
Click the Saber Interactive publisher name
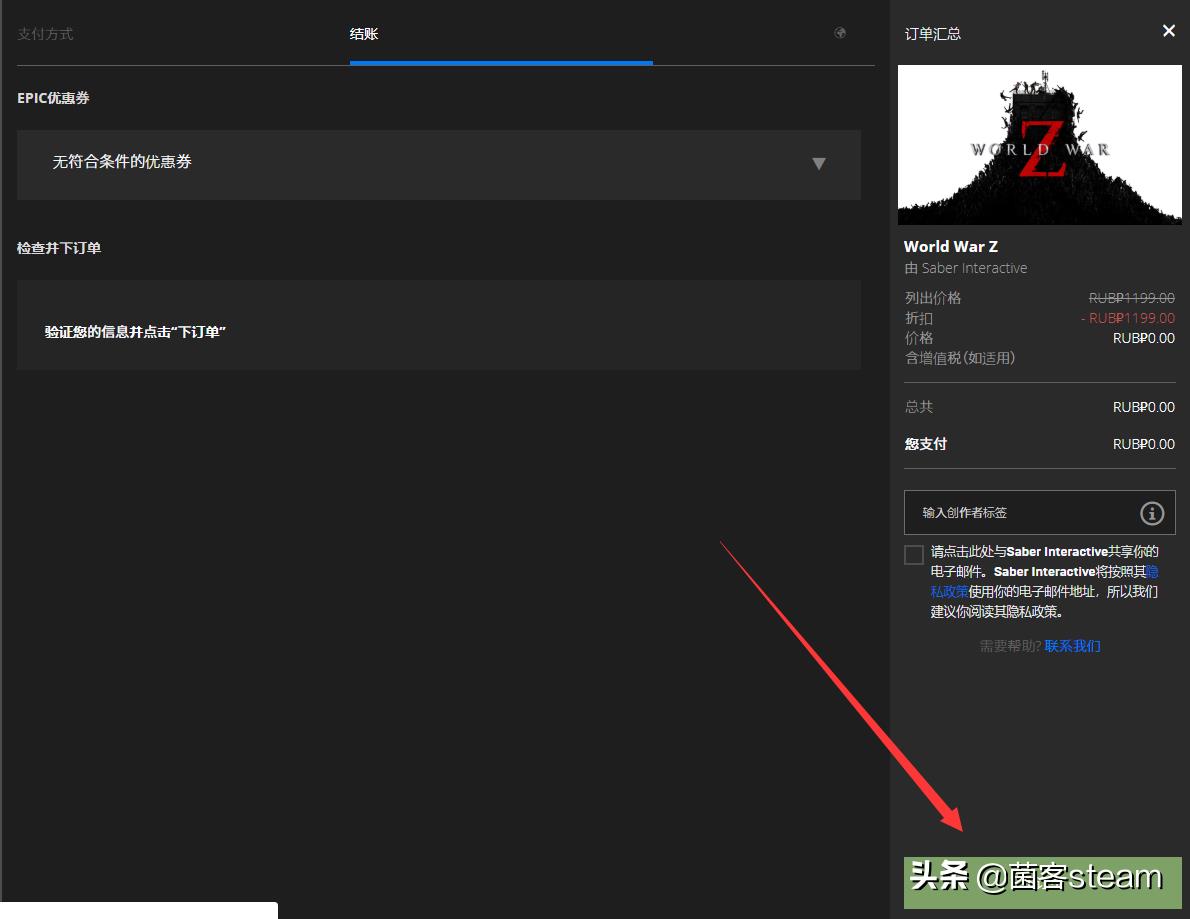point(974,268)
